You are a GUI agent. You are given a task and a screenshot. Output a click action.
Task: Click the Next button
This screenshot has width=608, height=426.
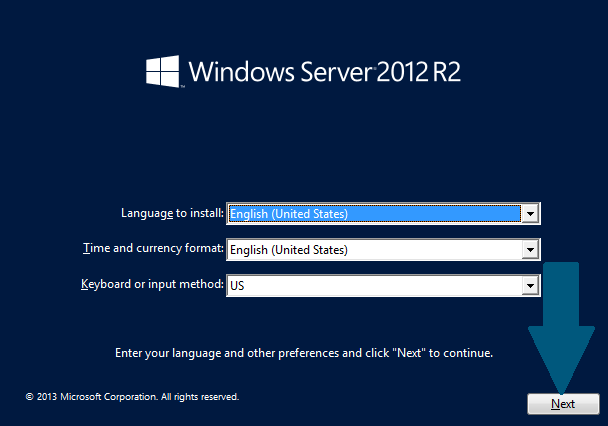point(563,404)
